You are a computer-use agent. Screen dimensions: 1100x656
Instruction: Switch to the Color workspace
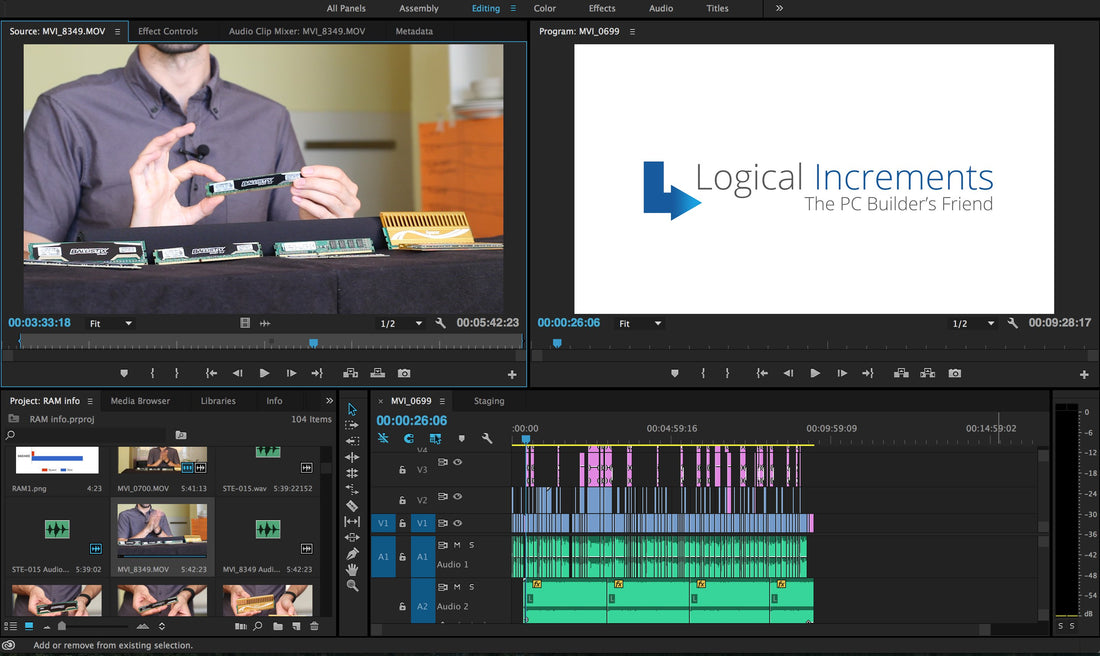[545, 8]
